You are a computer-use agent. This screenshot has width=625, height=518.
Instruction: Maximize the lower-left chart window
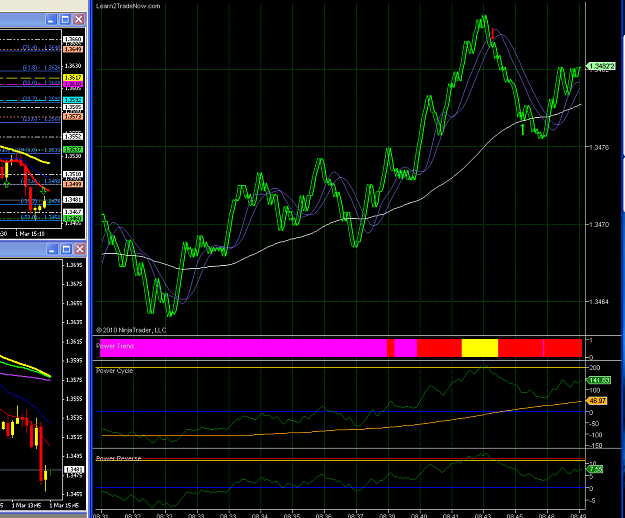pyautogui.click(x=67, y=249)
